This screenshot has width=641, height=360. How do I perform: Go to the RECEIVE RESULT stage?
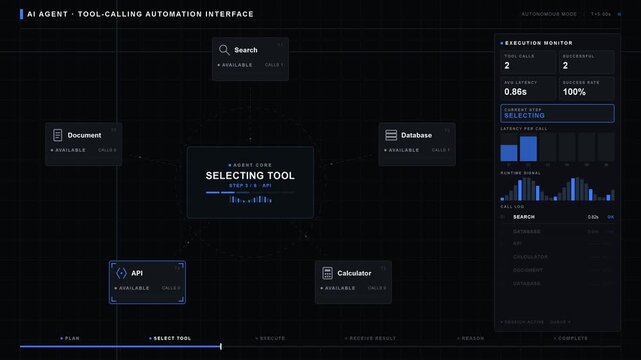(370, 338)
